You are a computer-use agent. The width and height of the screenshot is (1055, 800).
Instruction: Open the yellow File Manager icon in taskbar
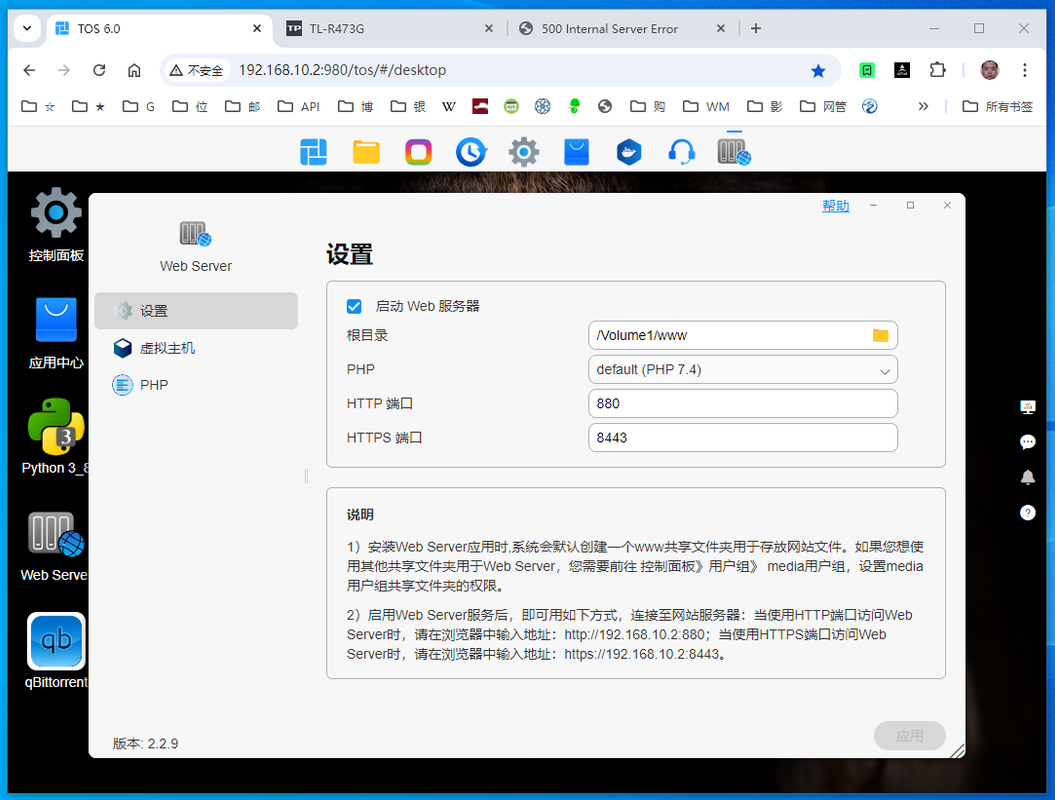[x=366, y=152]
